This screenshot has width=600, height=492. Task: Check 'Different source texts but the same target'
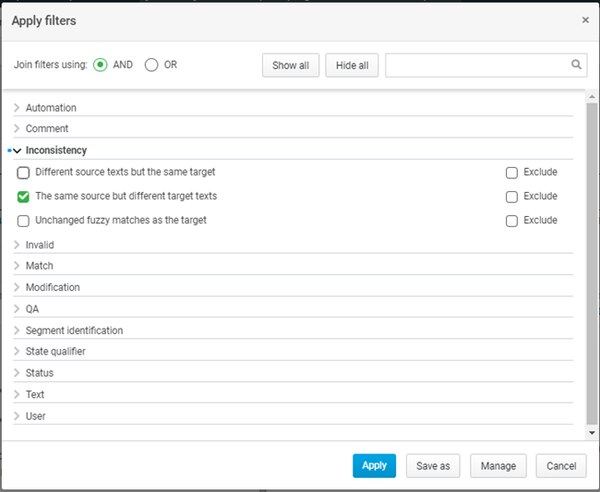(24, 172)
